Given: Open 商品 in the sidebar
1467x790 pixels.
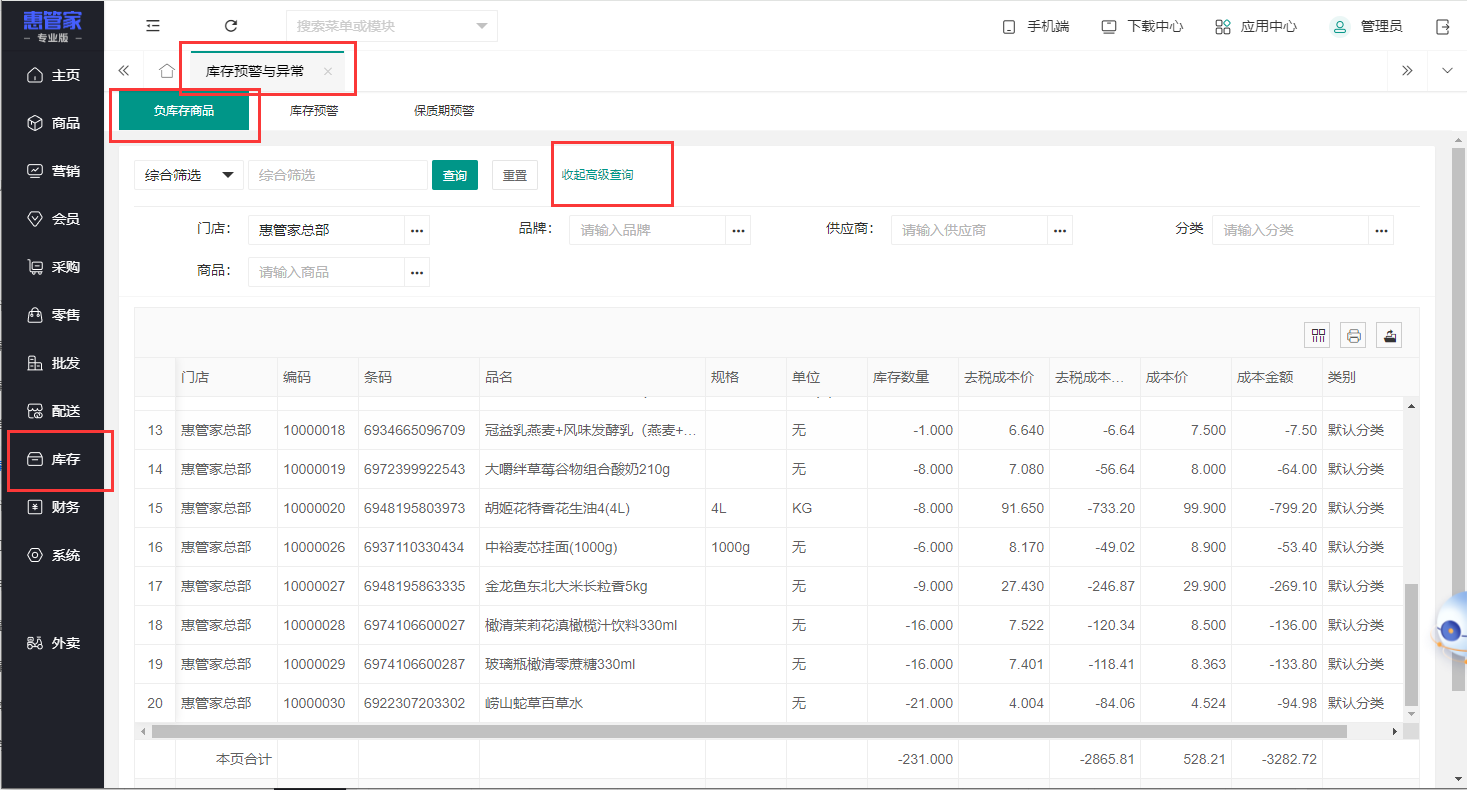Looking at the screenshot, I should [52, 123].
